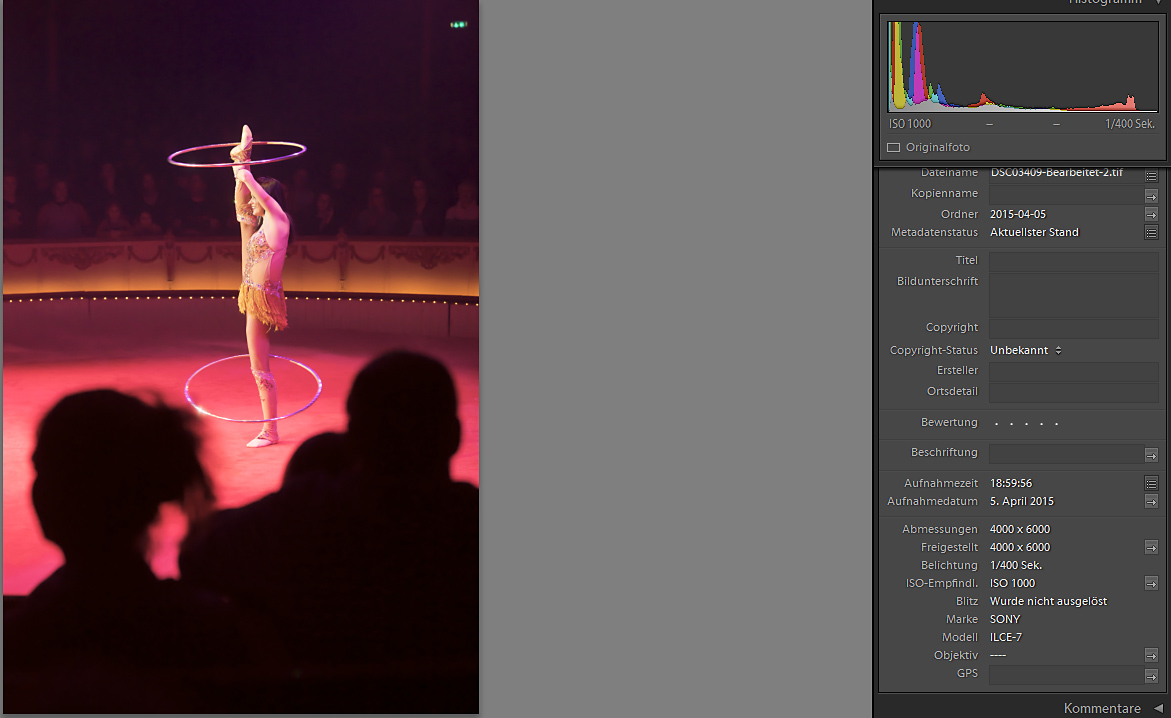Click into the Titel input field
Viewport: 1171px width, 718px height.
click(x=1073, y=261)
